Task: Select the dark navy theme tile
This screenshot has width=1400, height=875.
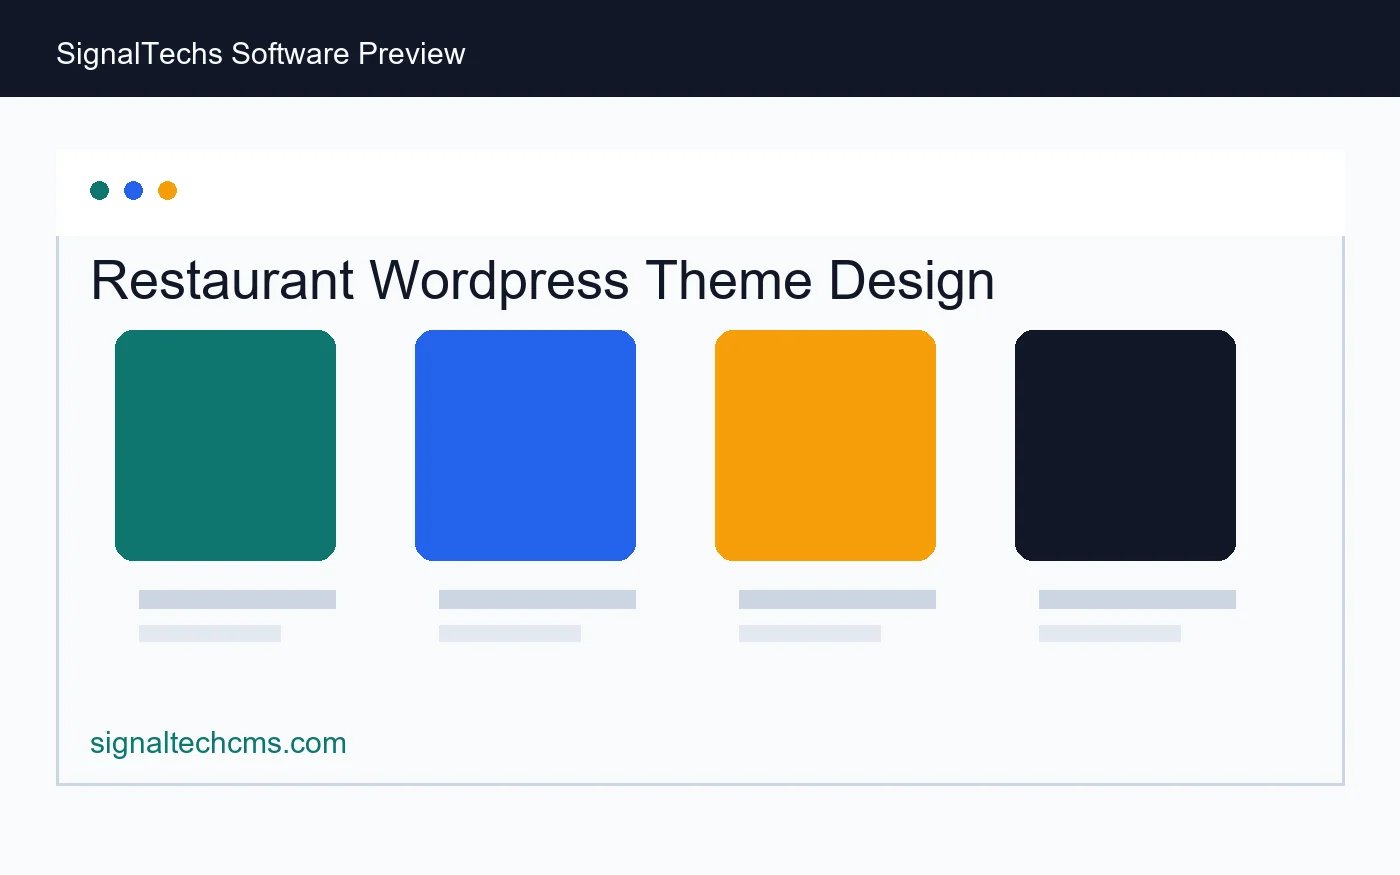Action: (x=1125, y=445)
